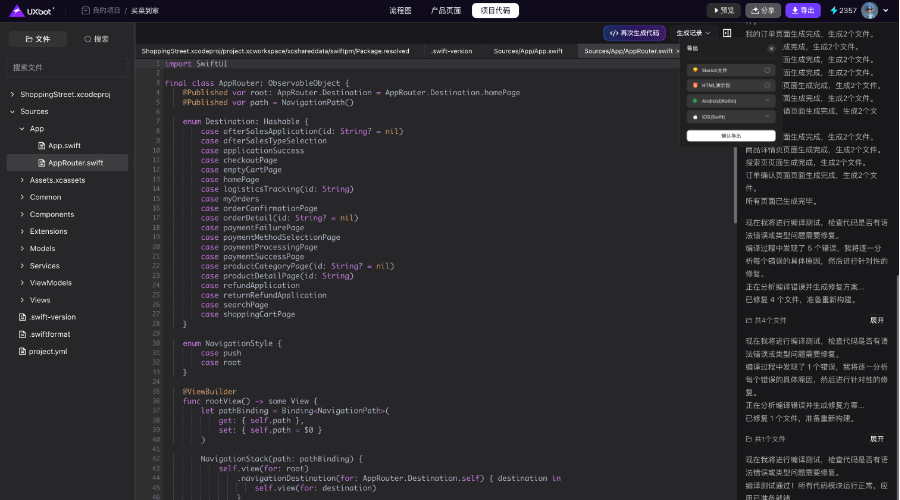This screenshot has width=900, height=500.
Task: Click the 我的项目 breadcrumb icon
Action: pos(85,10)
